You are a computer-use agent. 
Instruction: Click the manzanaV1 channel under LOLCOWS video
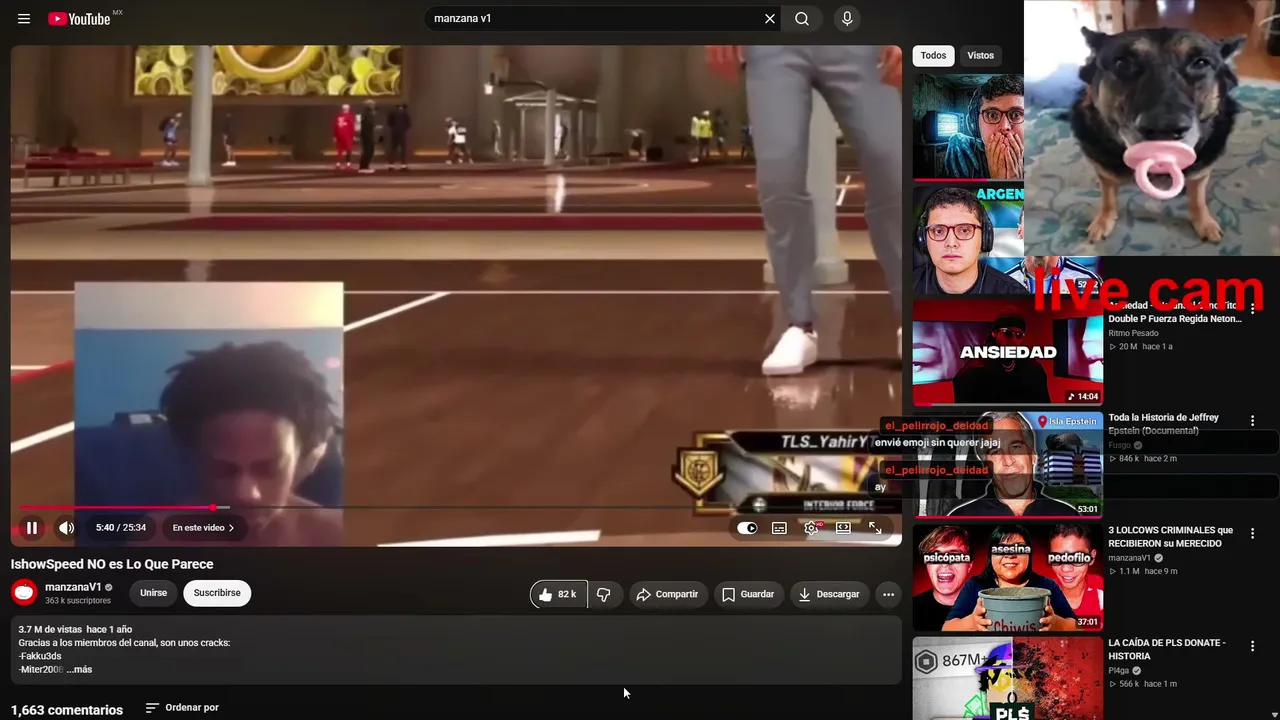(x=1130, y=558)
